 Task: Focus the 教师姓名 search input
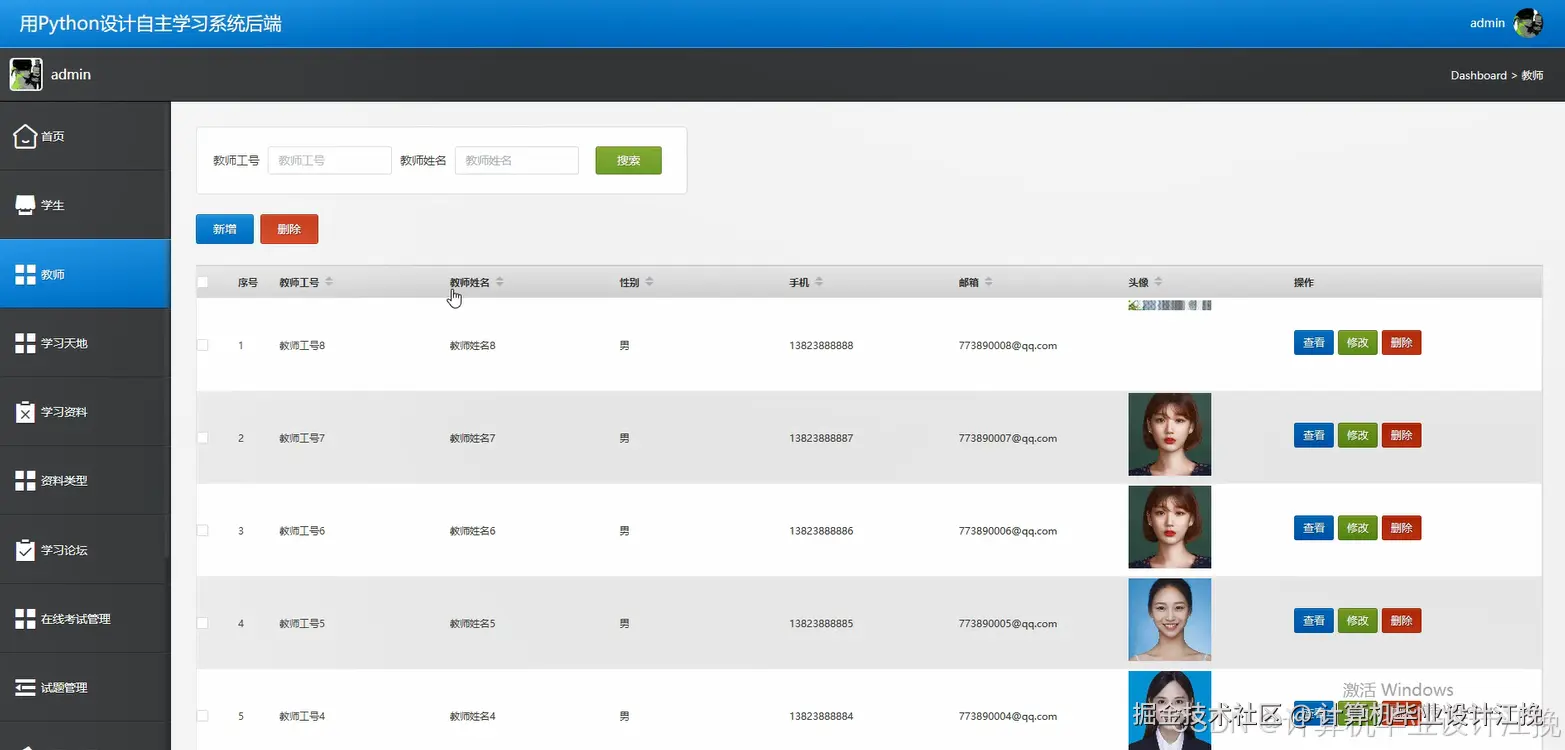point(516,160)
